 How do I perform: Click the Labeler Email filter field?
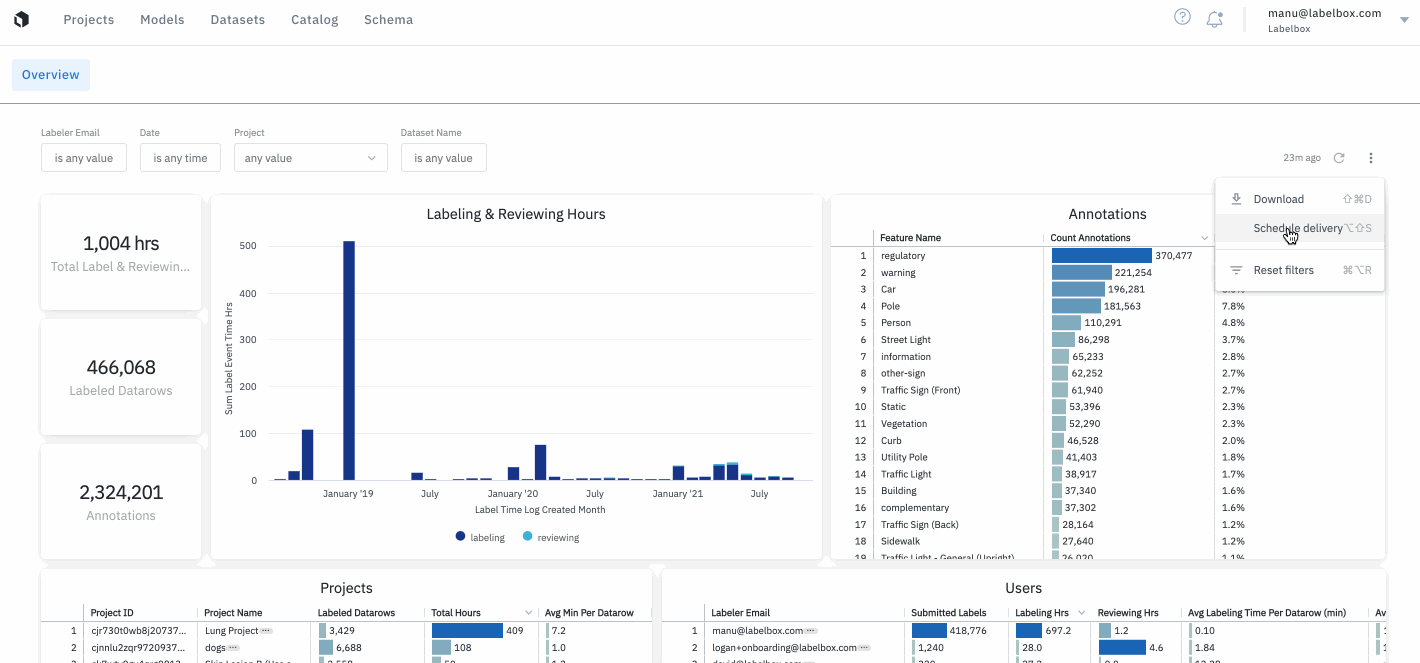84,158
